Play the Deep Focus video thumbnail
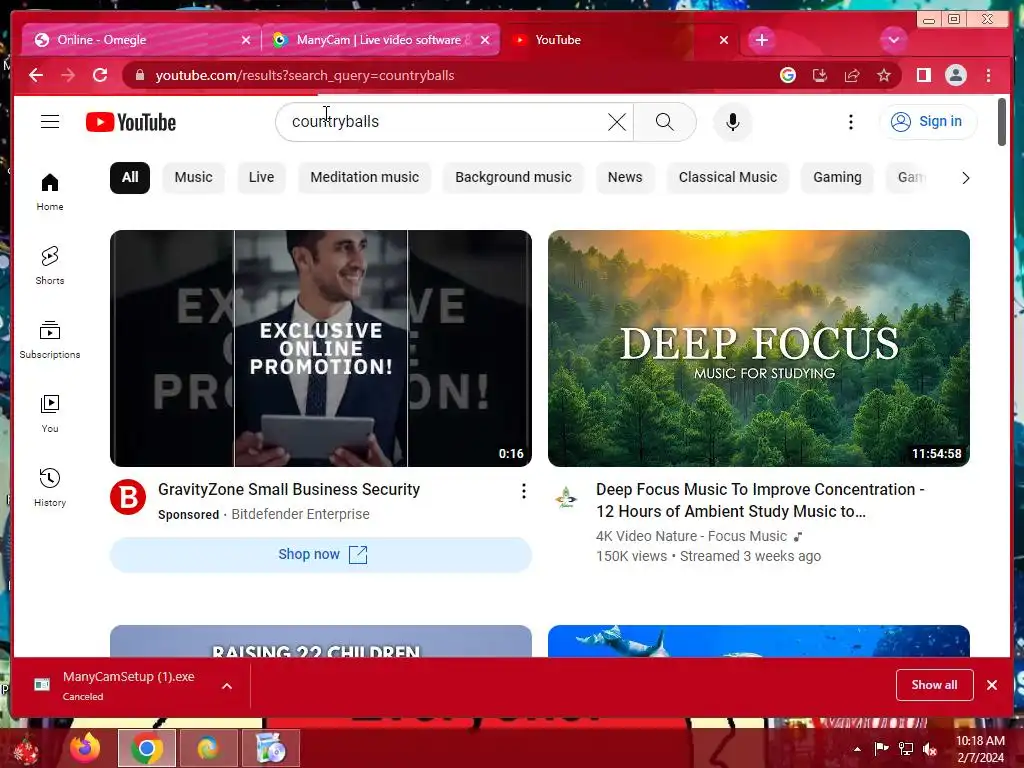Image resolution: width=1024 pixels, height=768 pixels. pos(759,348)
